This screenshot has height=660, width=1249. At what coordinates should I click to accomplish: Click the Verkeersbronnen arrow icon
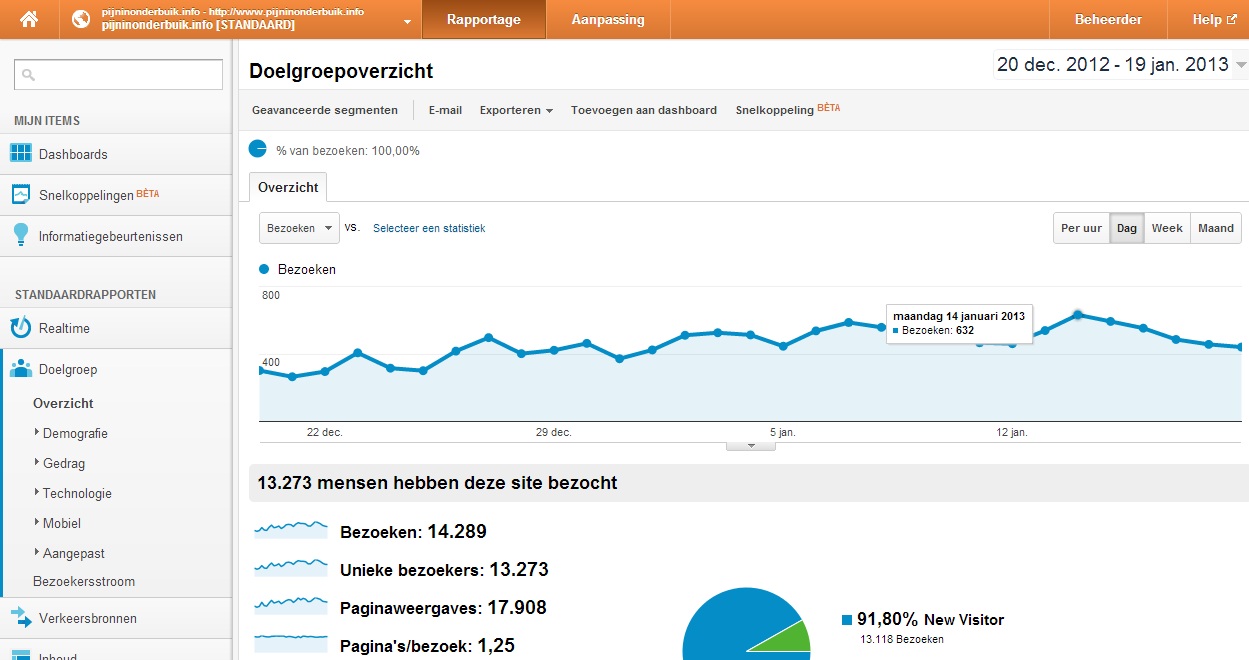tap(21, 617)
